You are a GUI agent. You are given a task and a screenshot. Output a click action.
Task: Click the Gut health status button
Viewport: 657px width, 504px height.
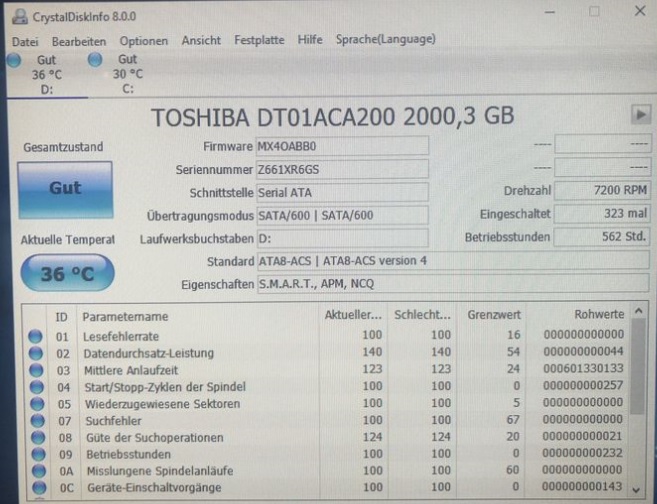click(65, 190)
